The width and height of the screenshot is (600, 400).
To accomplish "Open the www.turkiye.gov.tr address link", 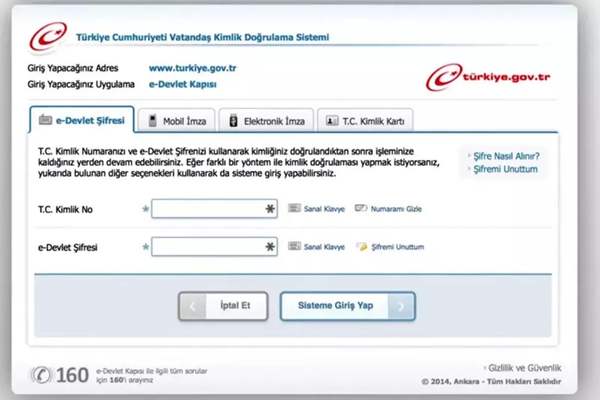I will pos(192,68).
